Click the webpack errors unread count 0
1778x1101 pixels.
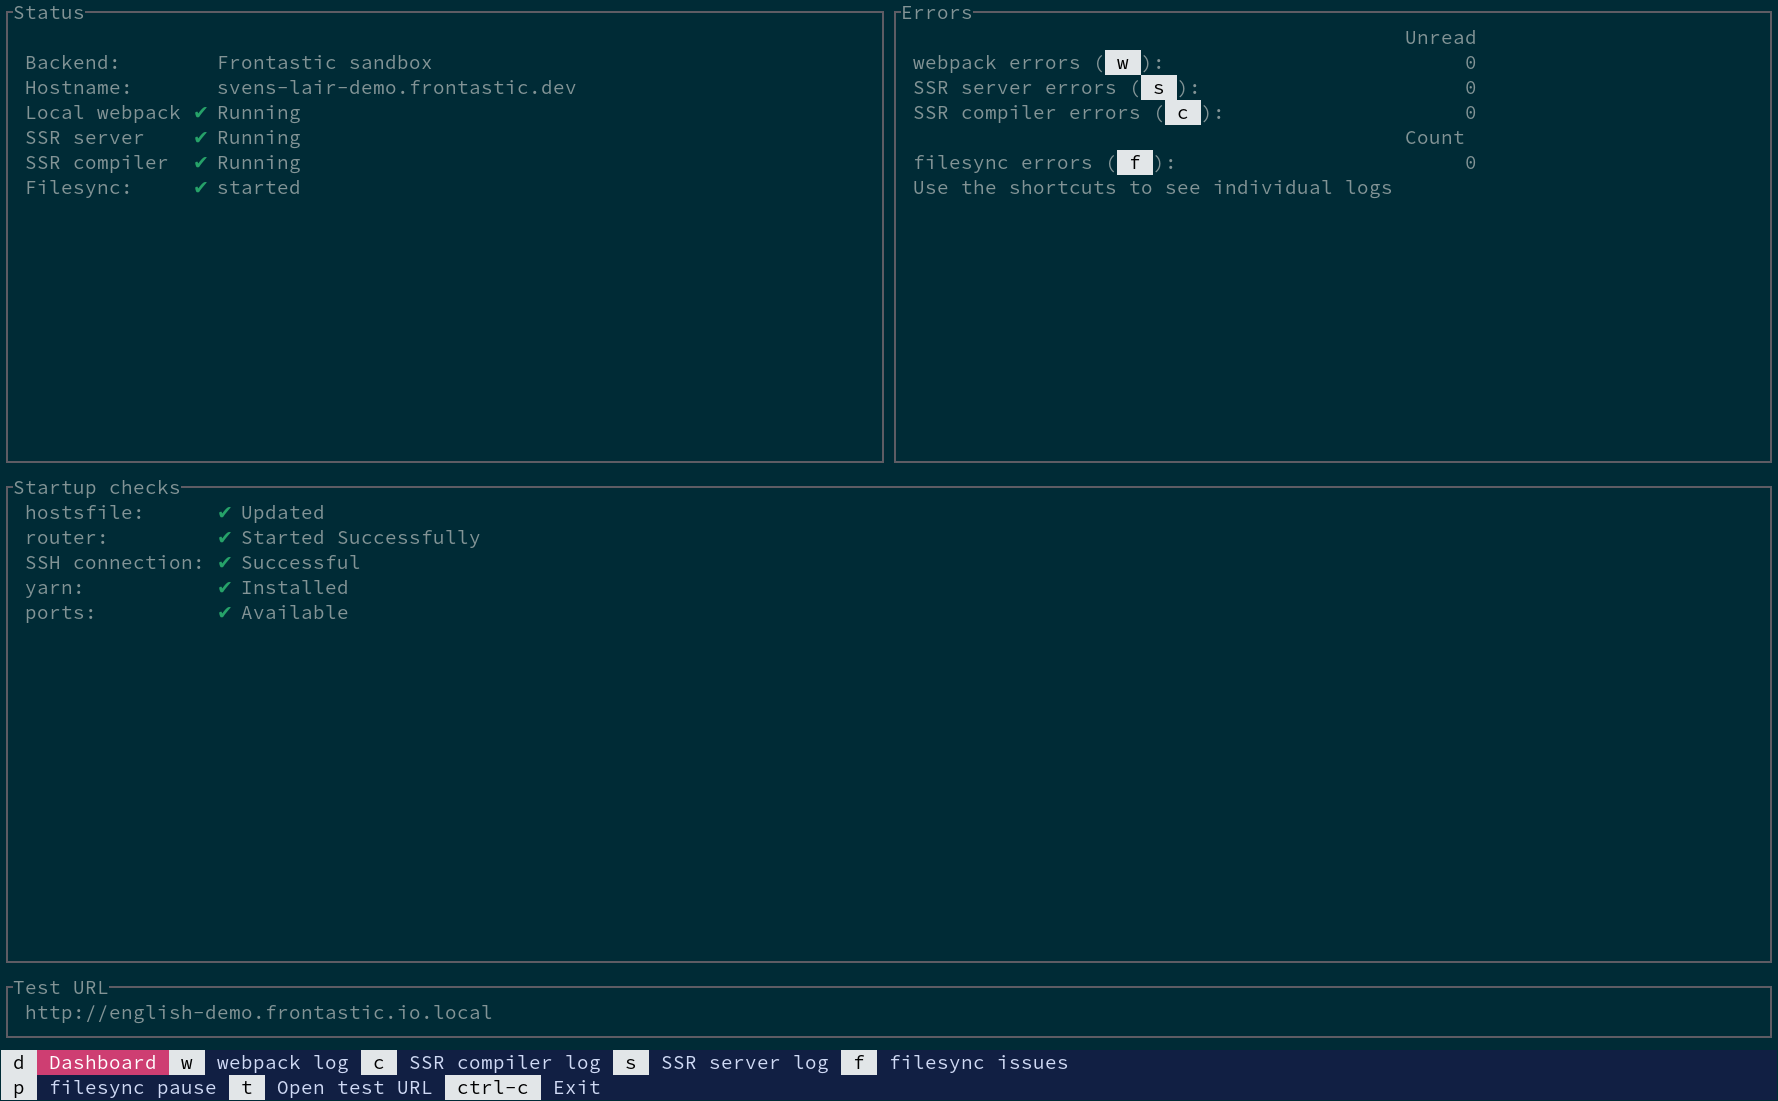(1471, 63)
